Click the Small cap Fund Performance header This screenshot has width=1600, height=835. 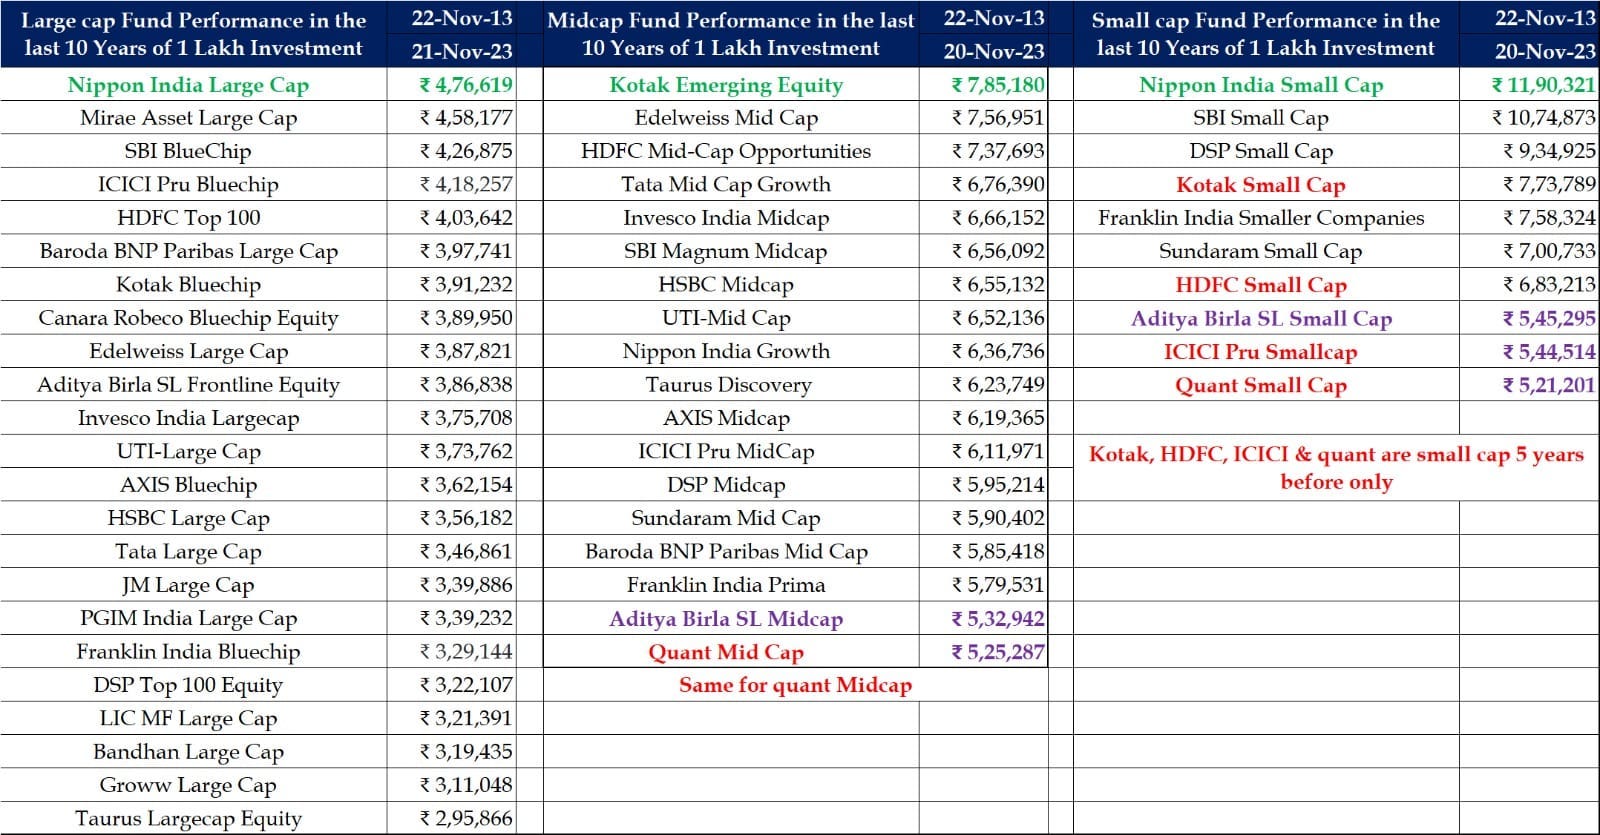point(1265,34)
